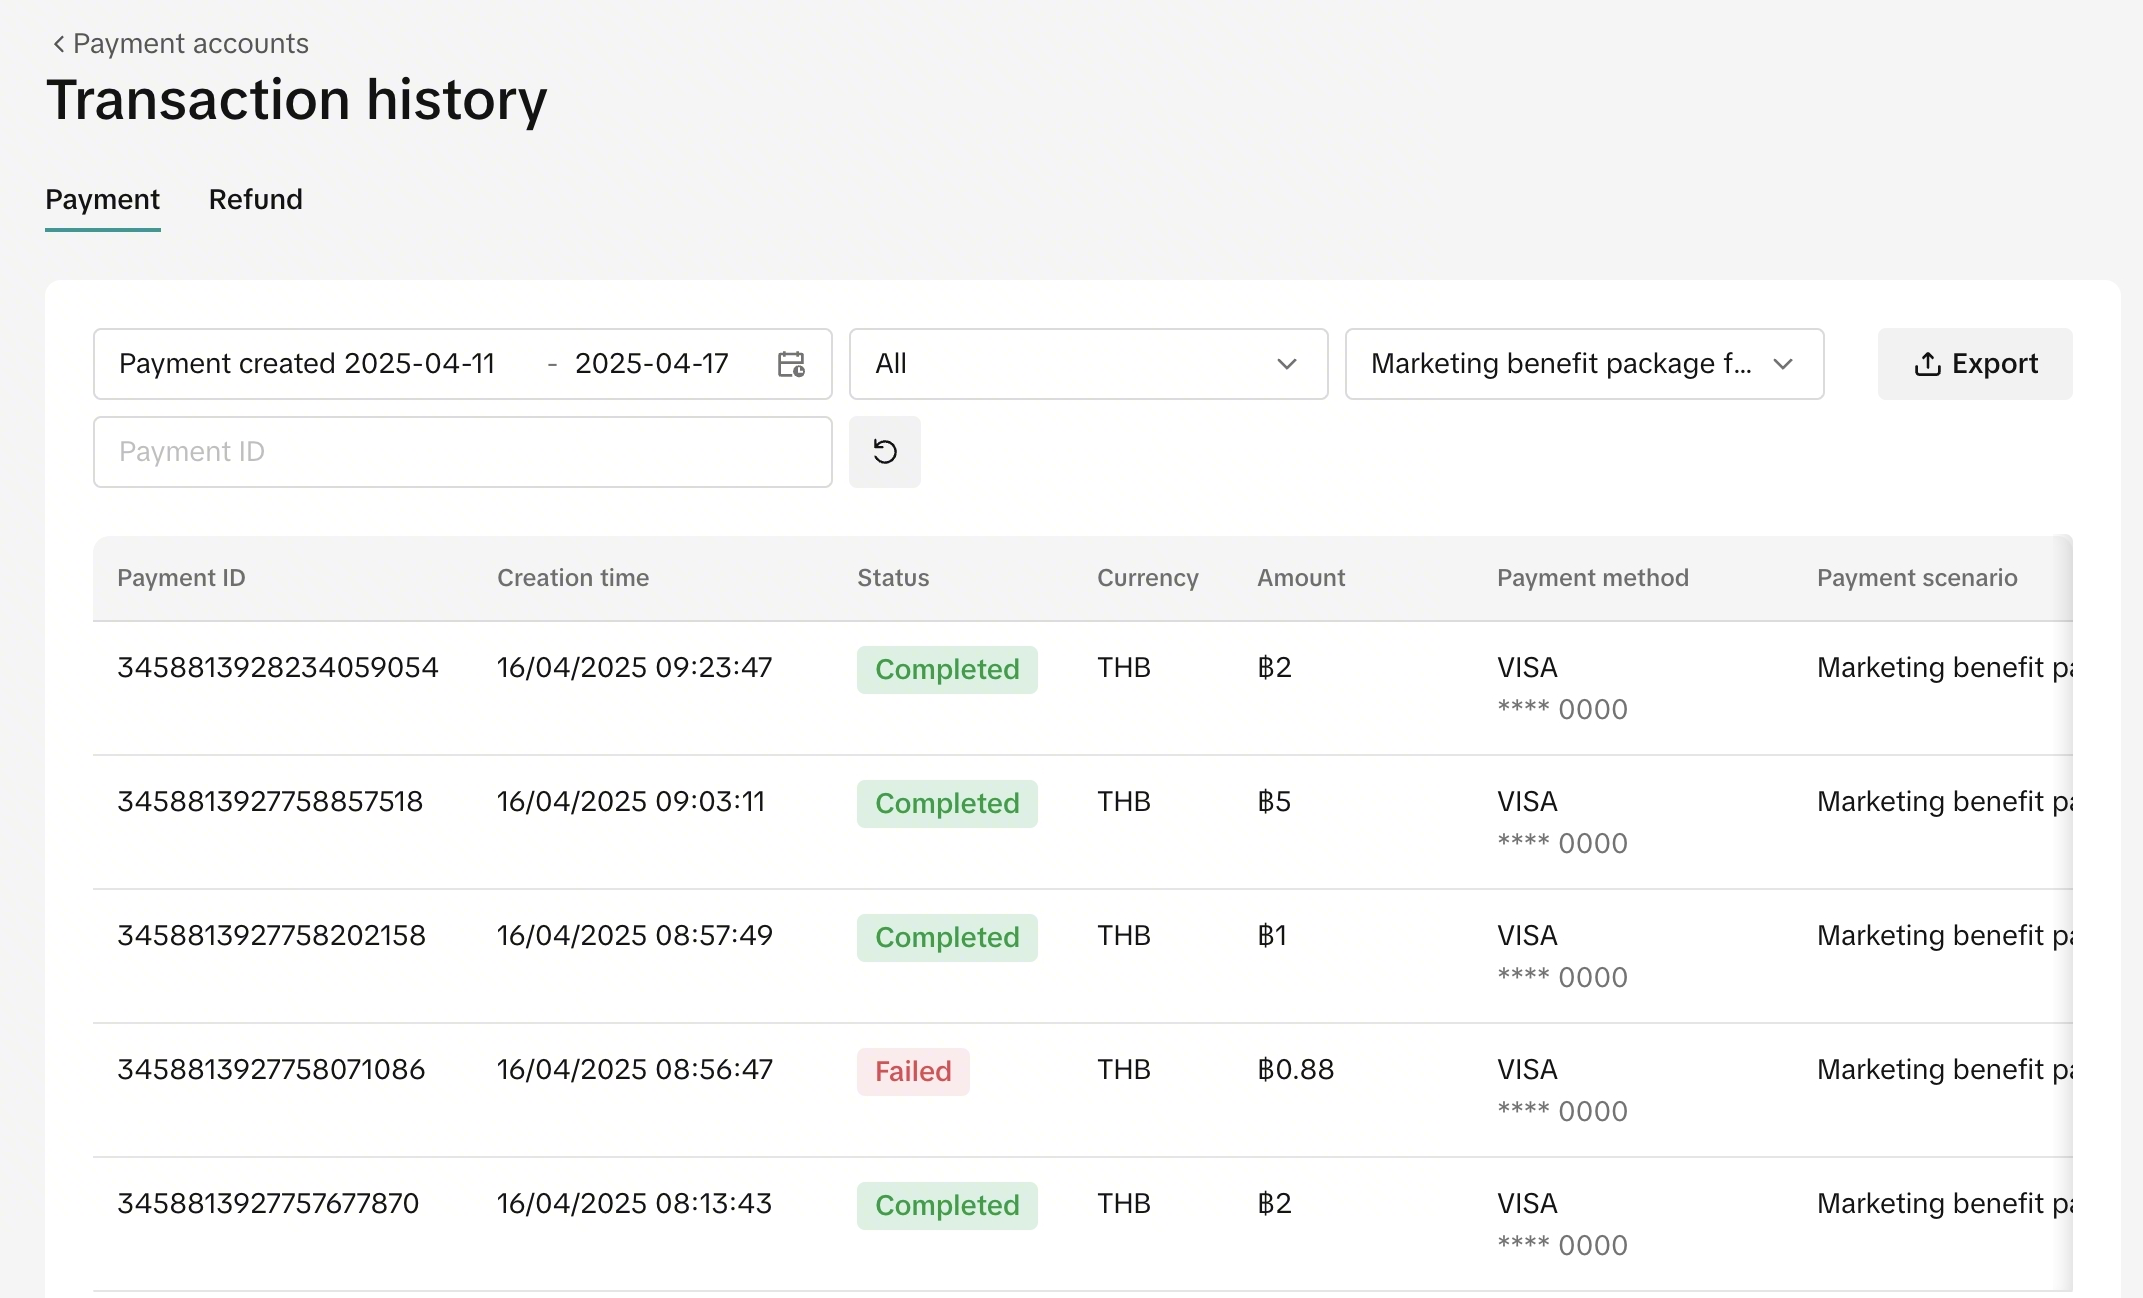
Task: Go back to Payment accounts
Action: pos(190,44)
